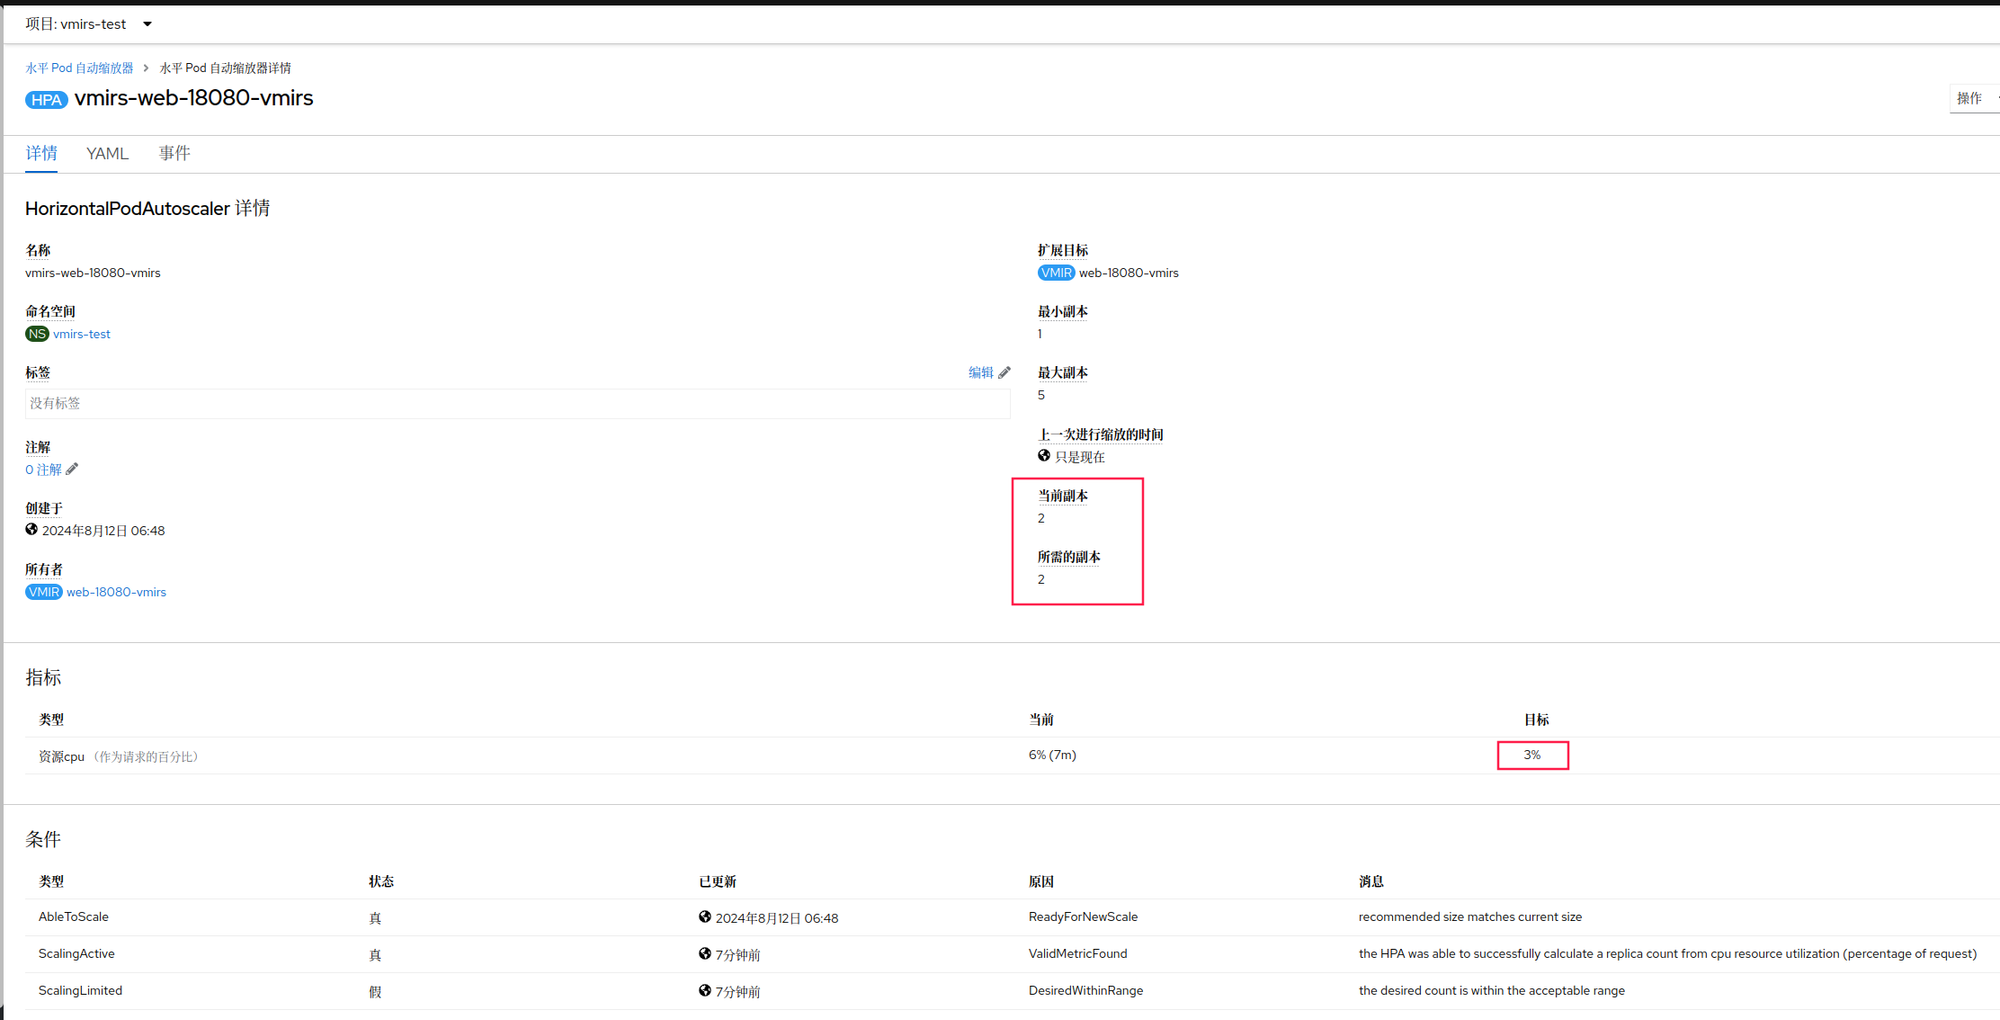Click the 名称 field label
The width and height of the screenshot is (2000, 1020).
point(38,250)
